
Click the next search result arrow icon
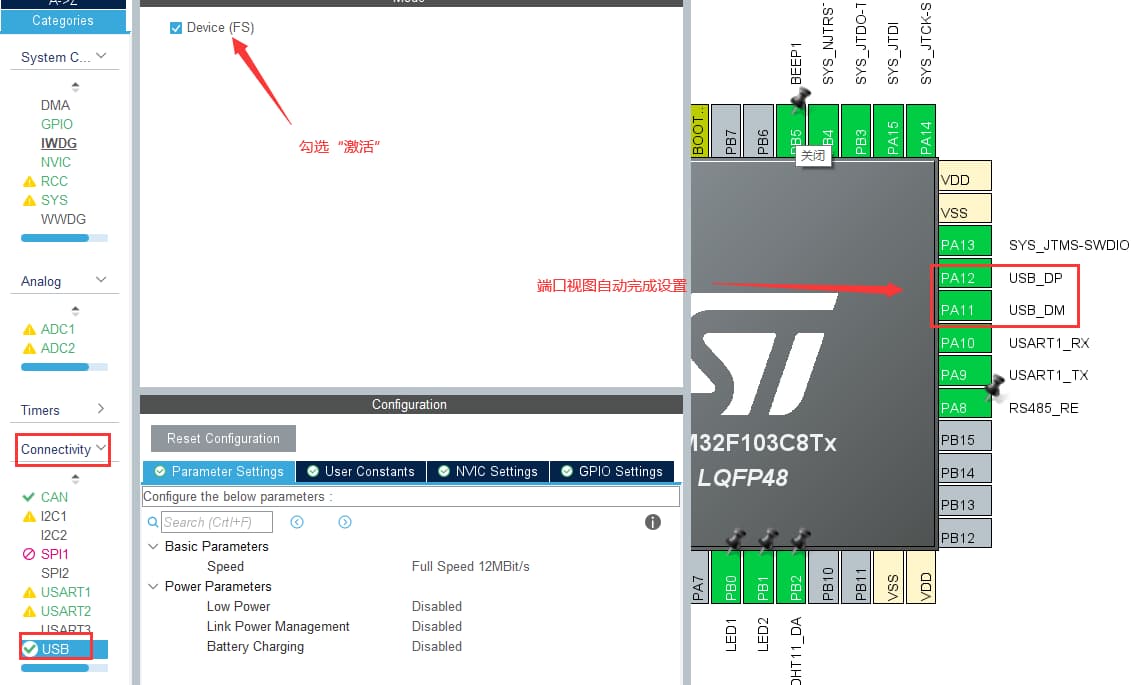(x=345, y=522)
